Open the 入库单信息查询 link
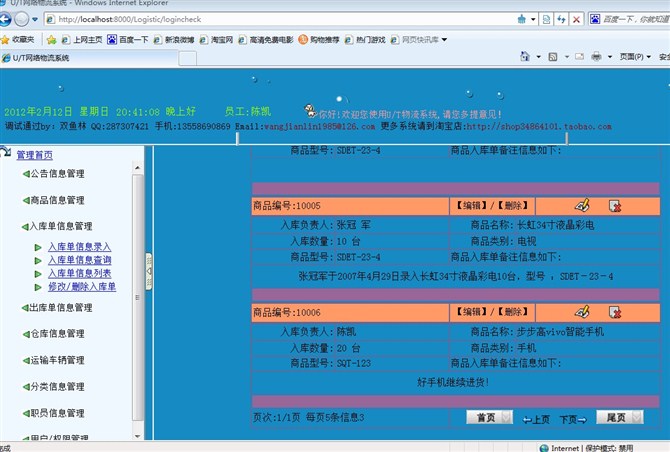670x452 pixels. coord(79,260)
